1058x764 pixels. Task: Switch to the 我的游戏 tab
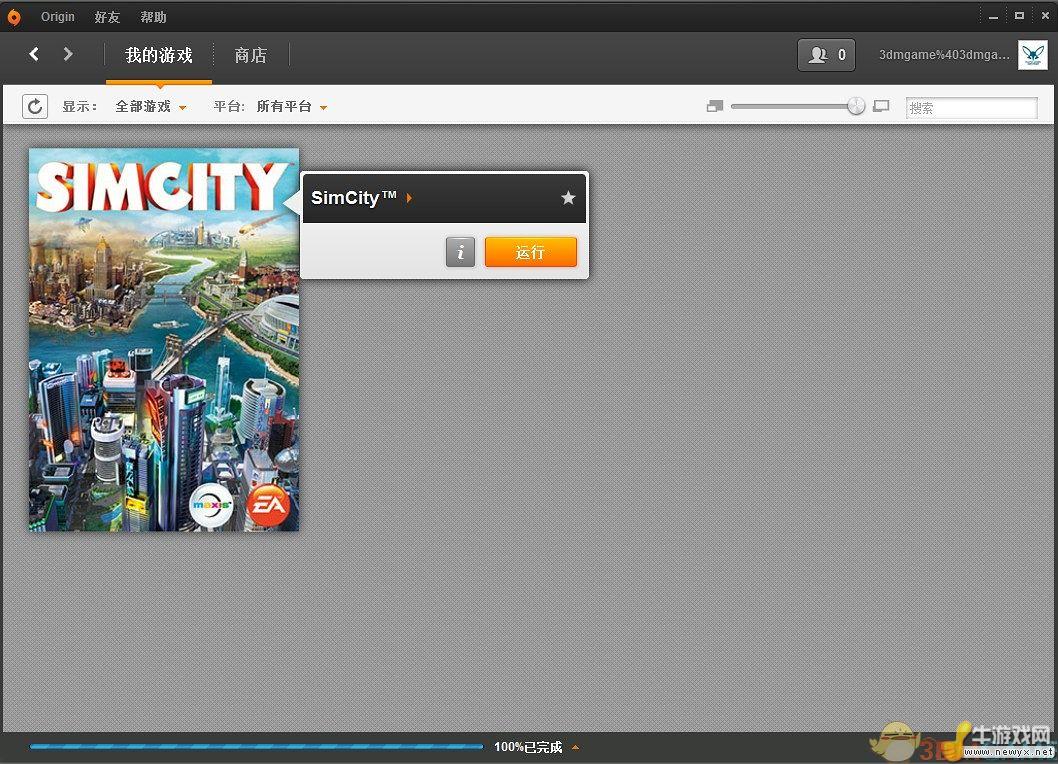click(x=159, y=55)
